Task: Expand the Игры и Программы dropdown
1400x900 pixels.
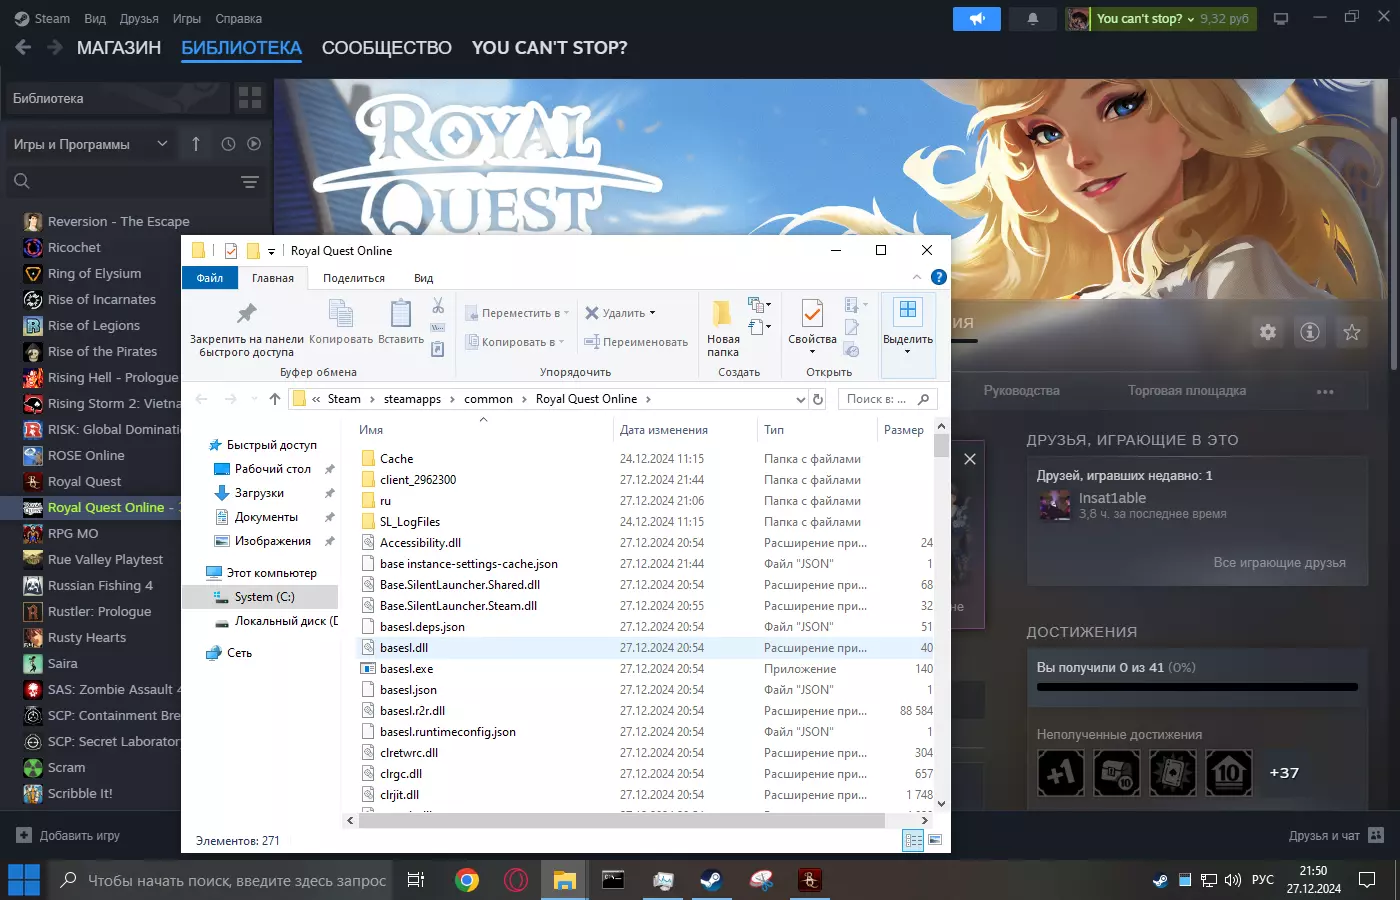Action: tap(162, 144)
